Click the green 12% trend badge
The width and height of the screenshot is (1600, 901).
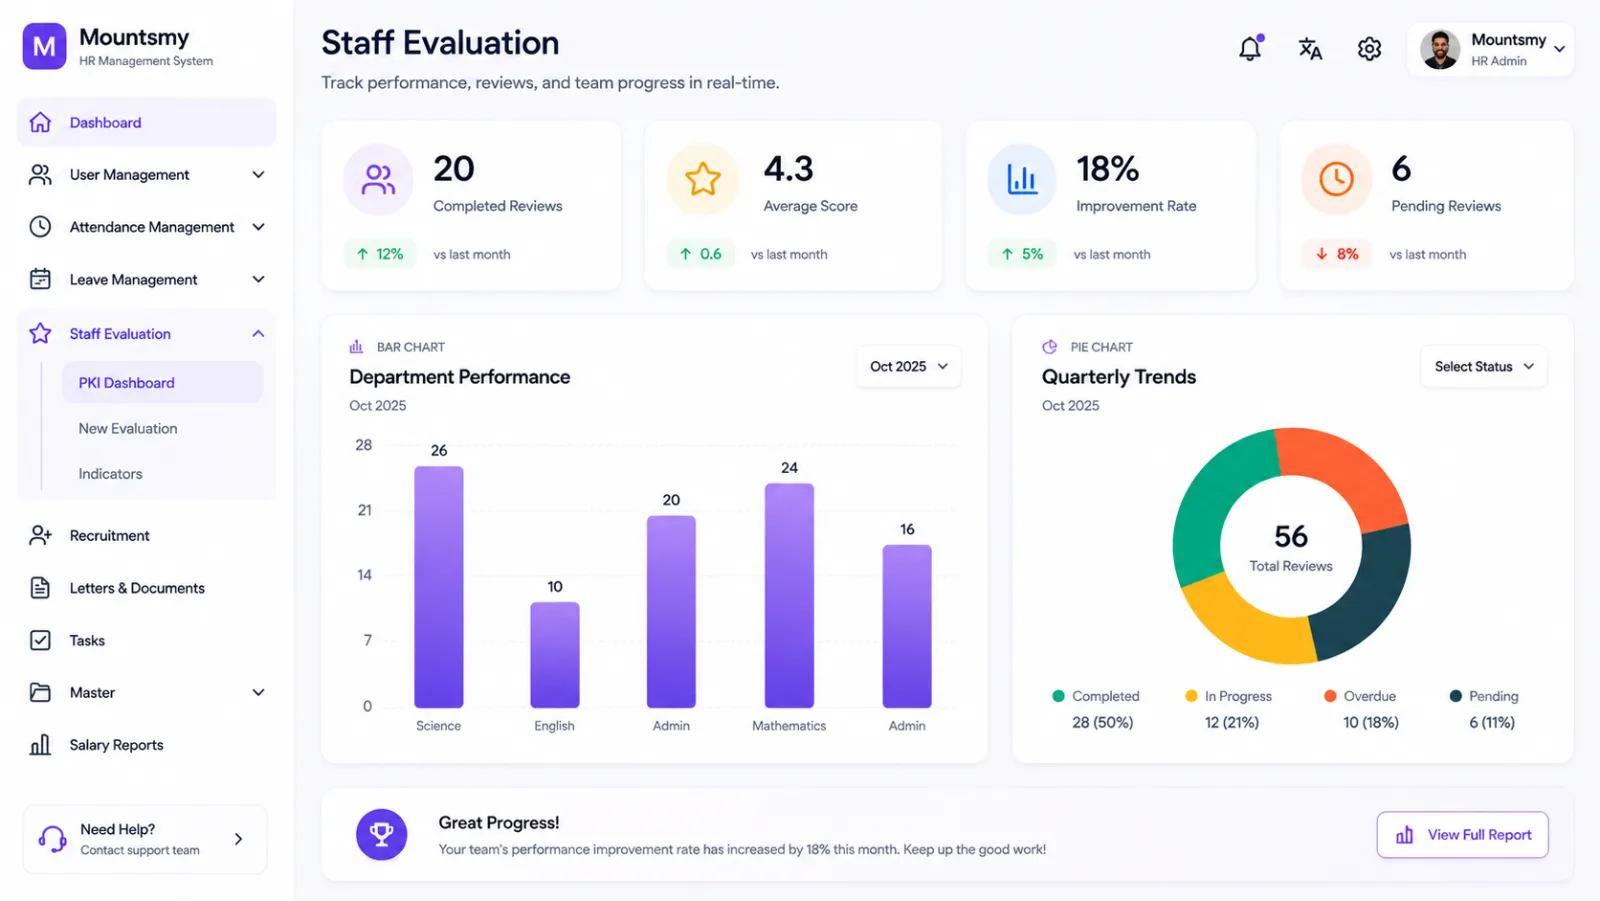[x=380, y=254]
